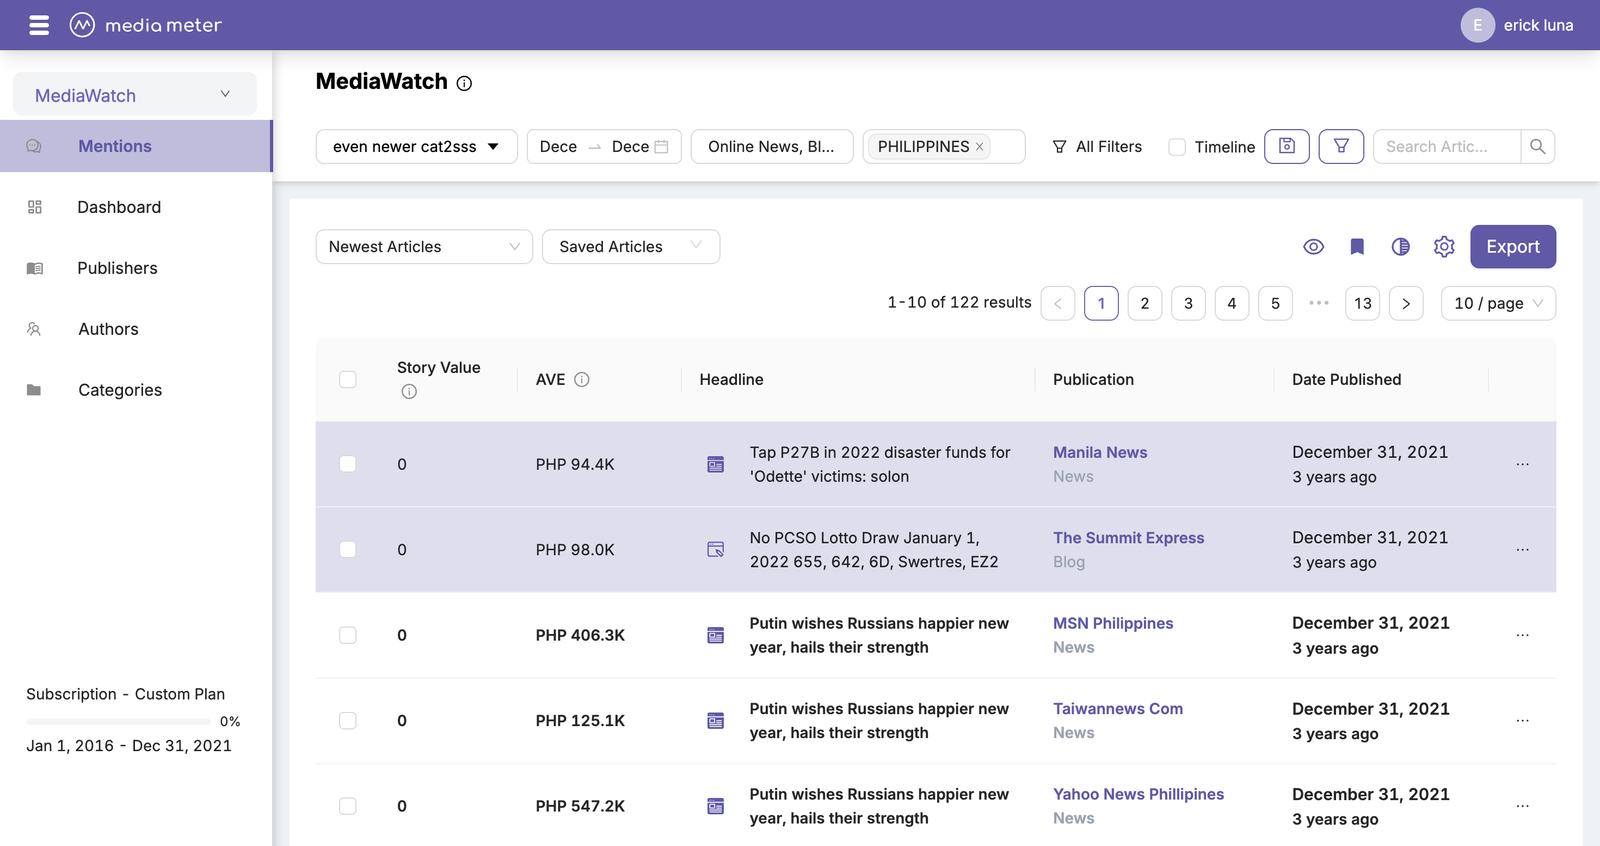Click calendar icon in date range

pos(661,146)
